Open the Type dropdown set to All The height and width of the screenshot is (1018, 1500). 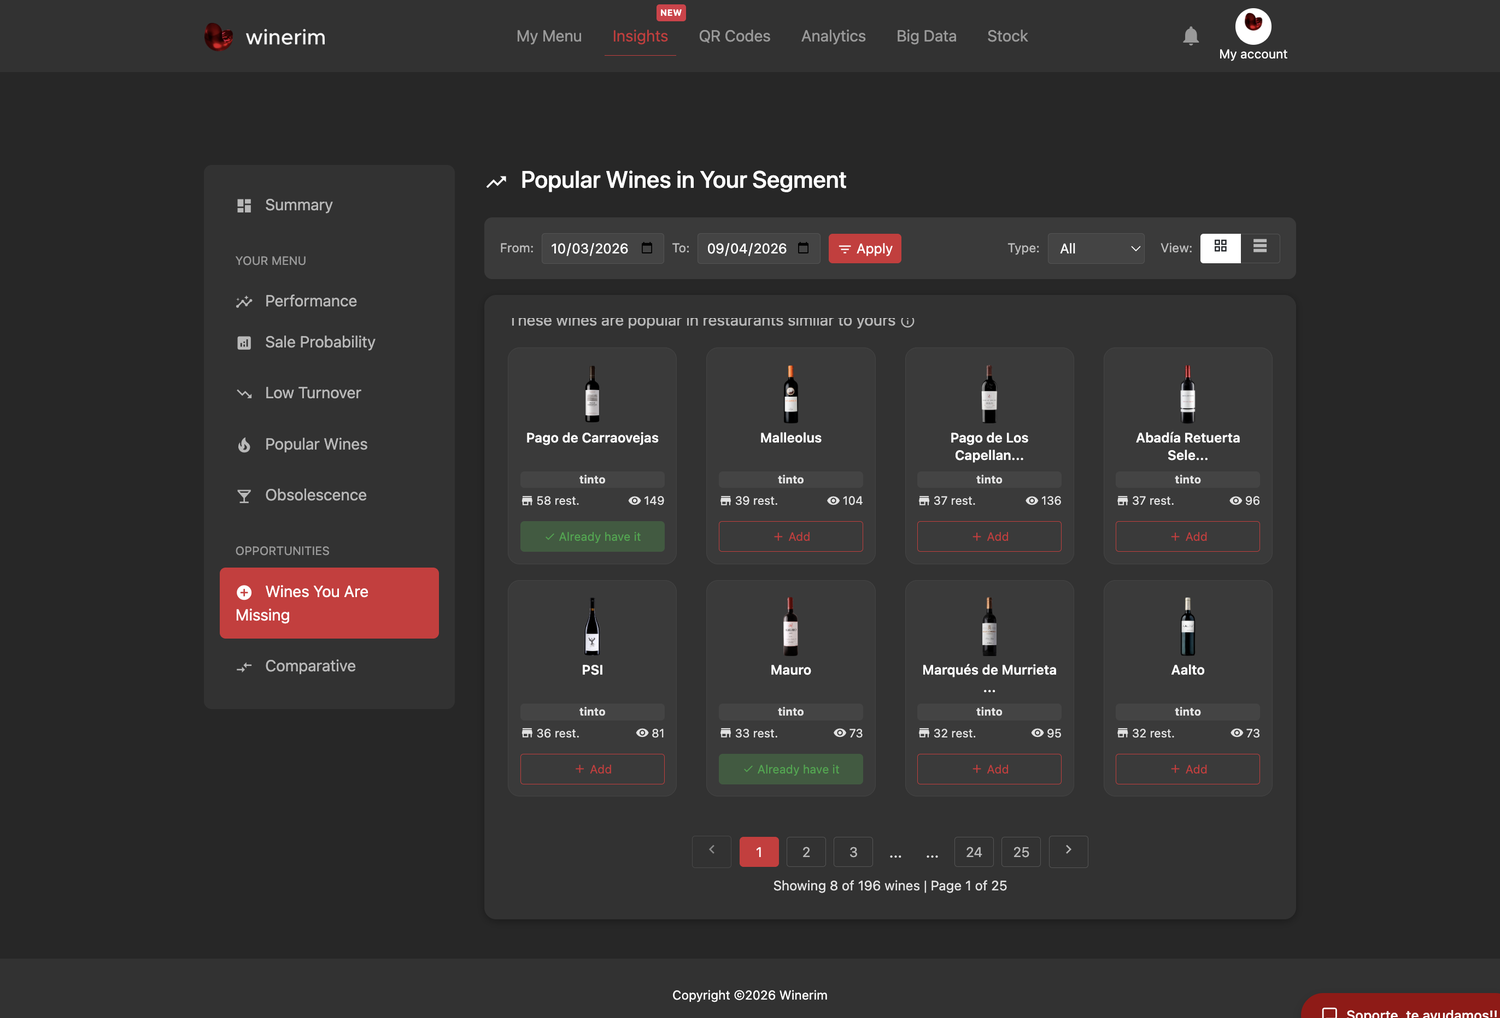coord(1096,248)
